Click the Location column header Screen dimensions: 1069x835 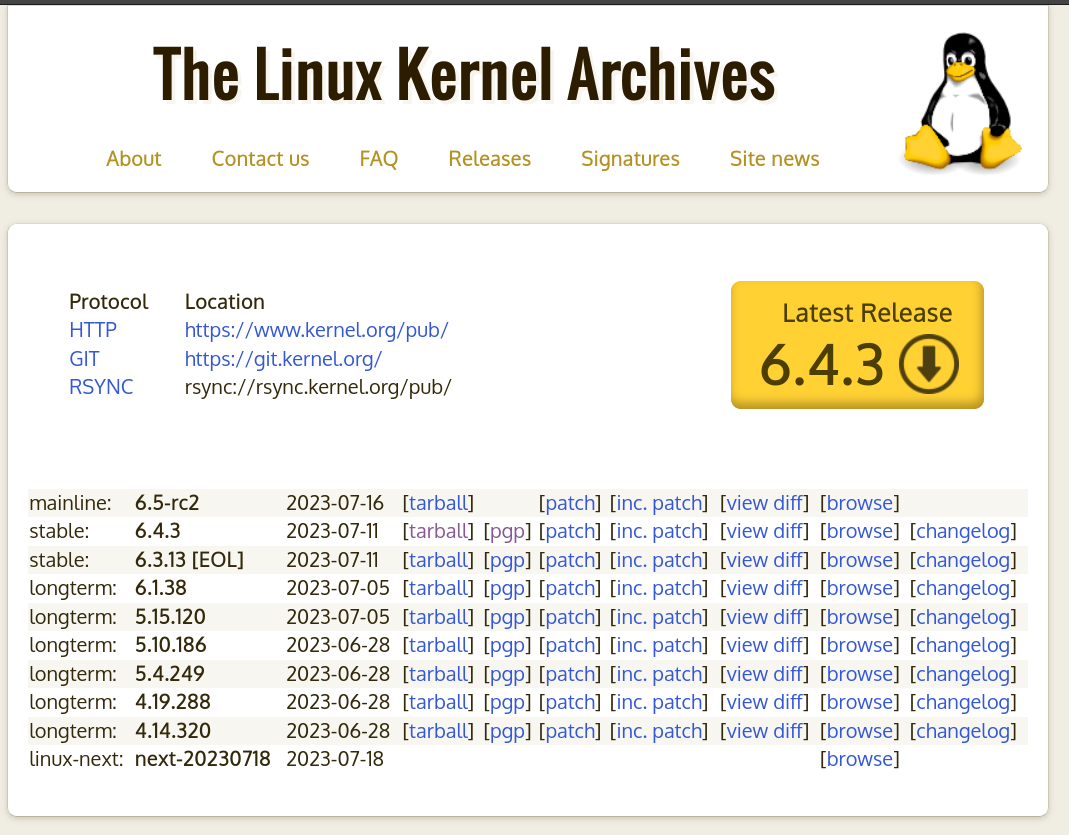tap(224, 301)
